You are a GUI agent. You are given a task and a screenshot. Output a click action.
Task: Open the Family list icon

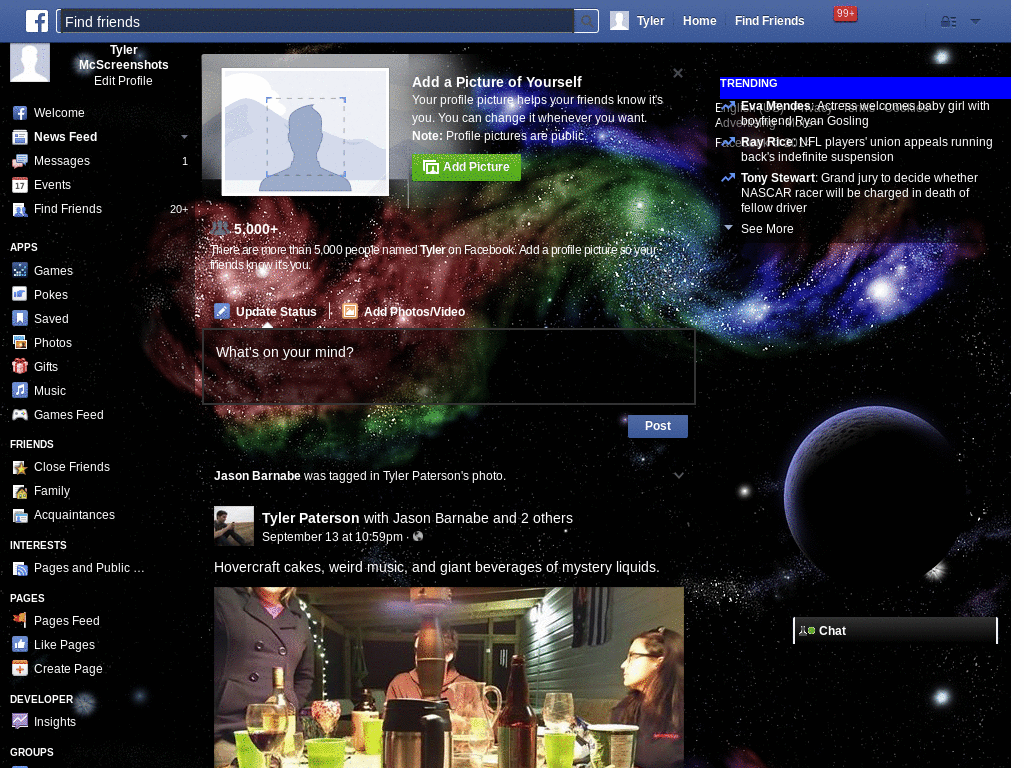pyautogui.click(x=20, y=491)
